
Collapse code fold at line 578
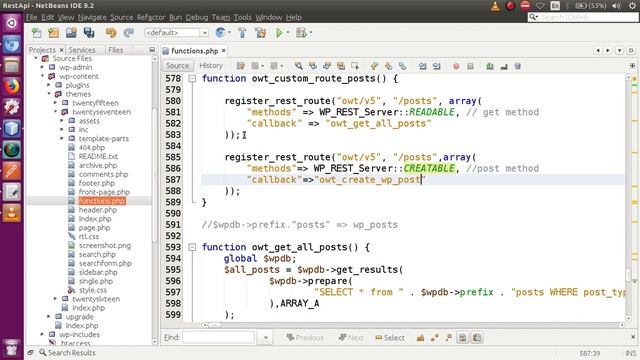tap(192, 78)
